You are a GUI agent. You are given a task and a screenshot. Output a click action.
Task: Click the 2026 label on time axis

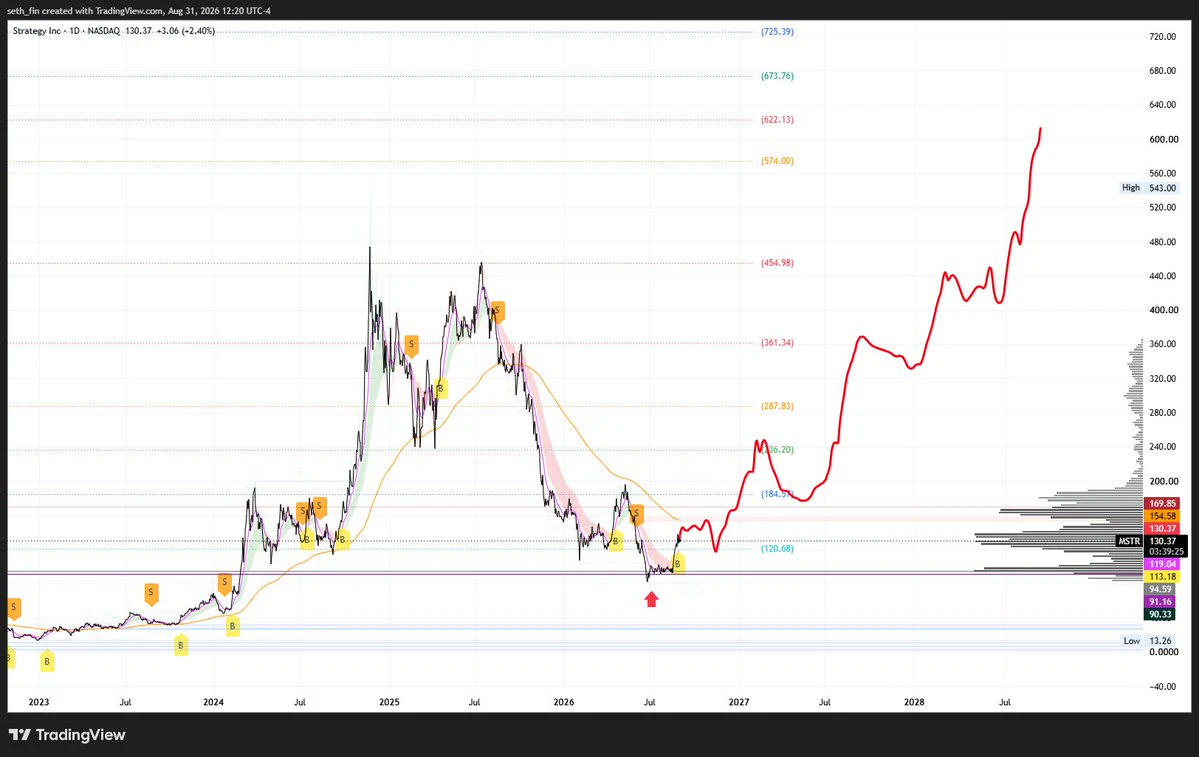(564, 702)
